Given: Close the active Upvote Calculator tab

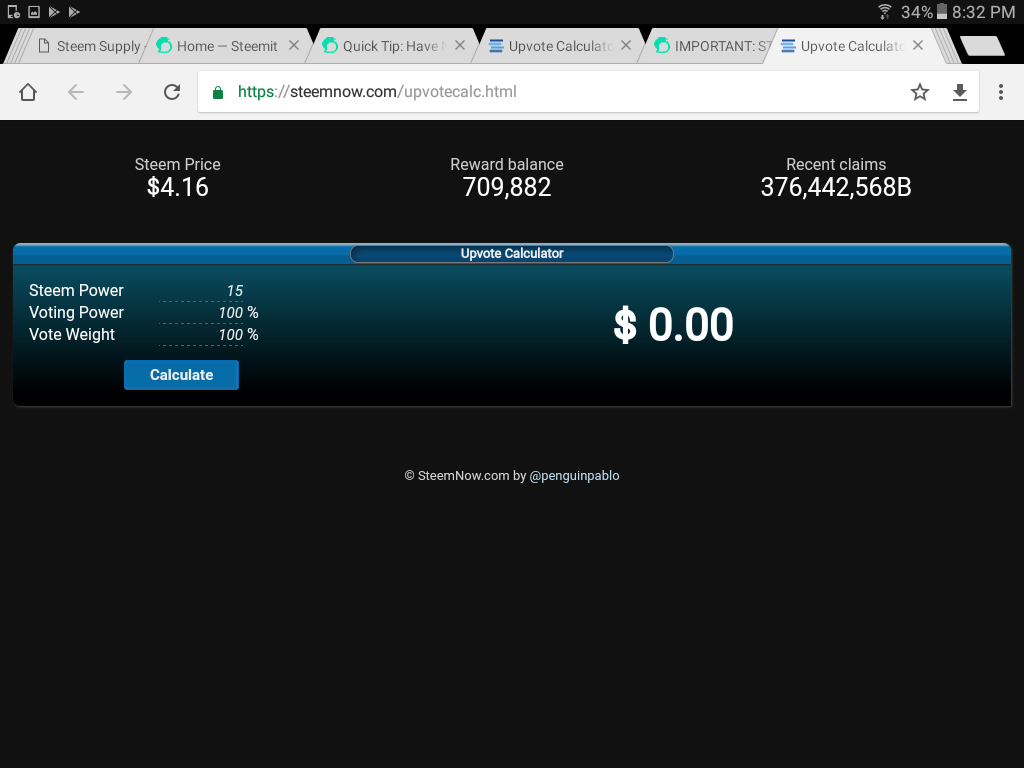Looking at the screenshot, I should pyautogui.click(x=918, y=45).
